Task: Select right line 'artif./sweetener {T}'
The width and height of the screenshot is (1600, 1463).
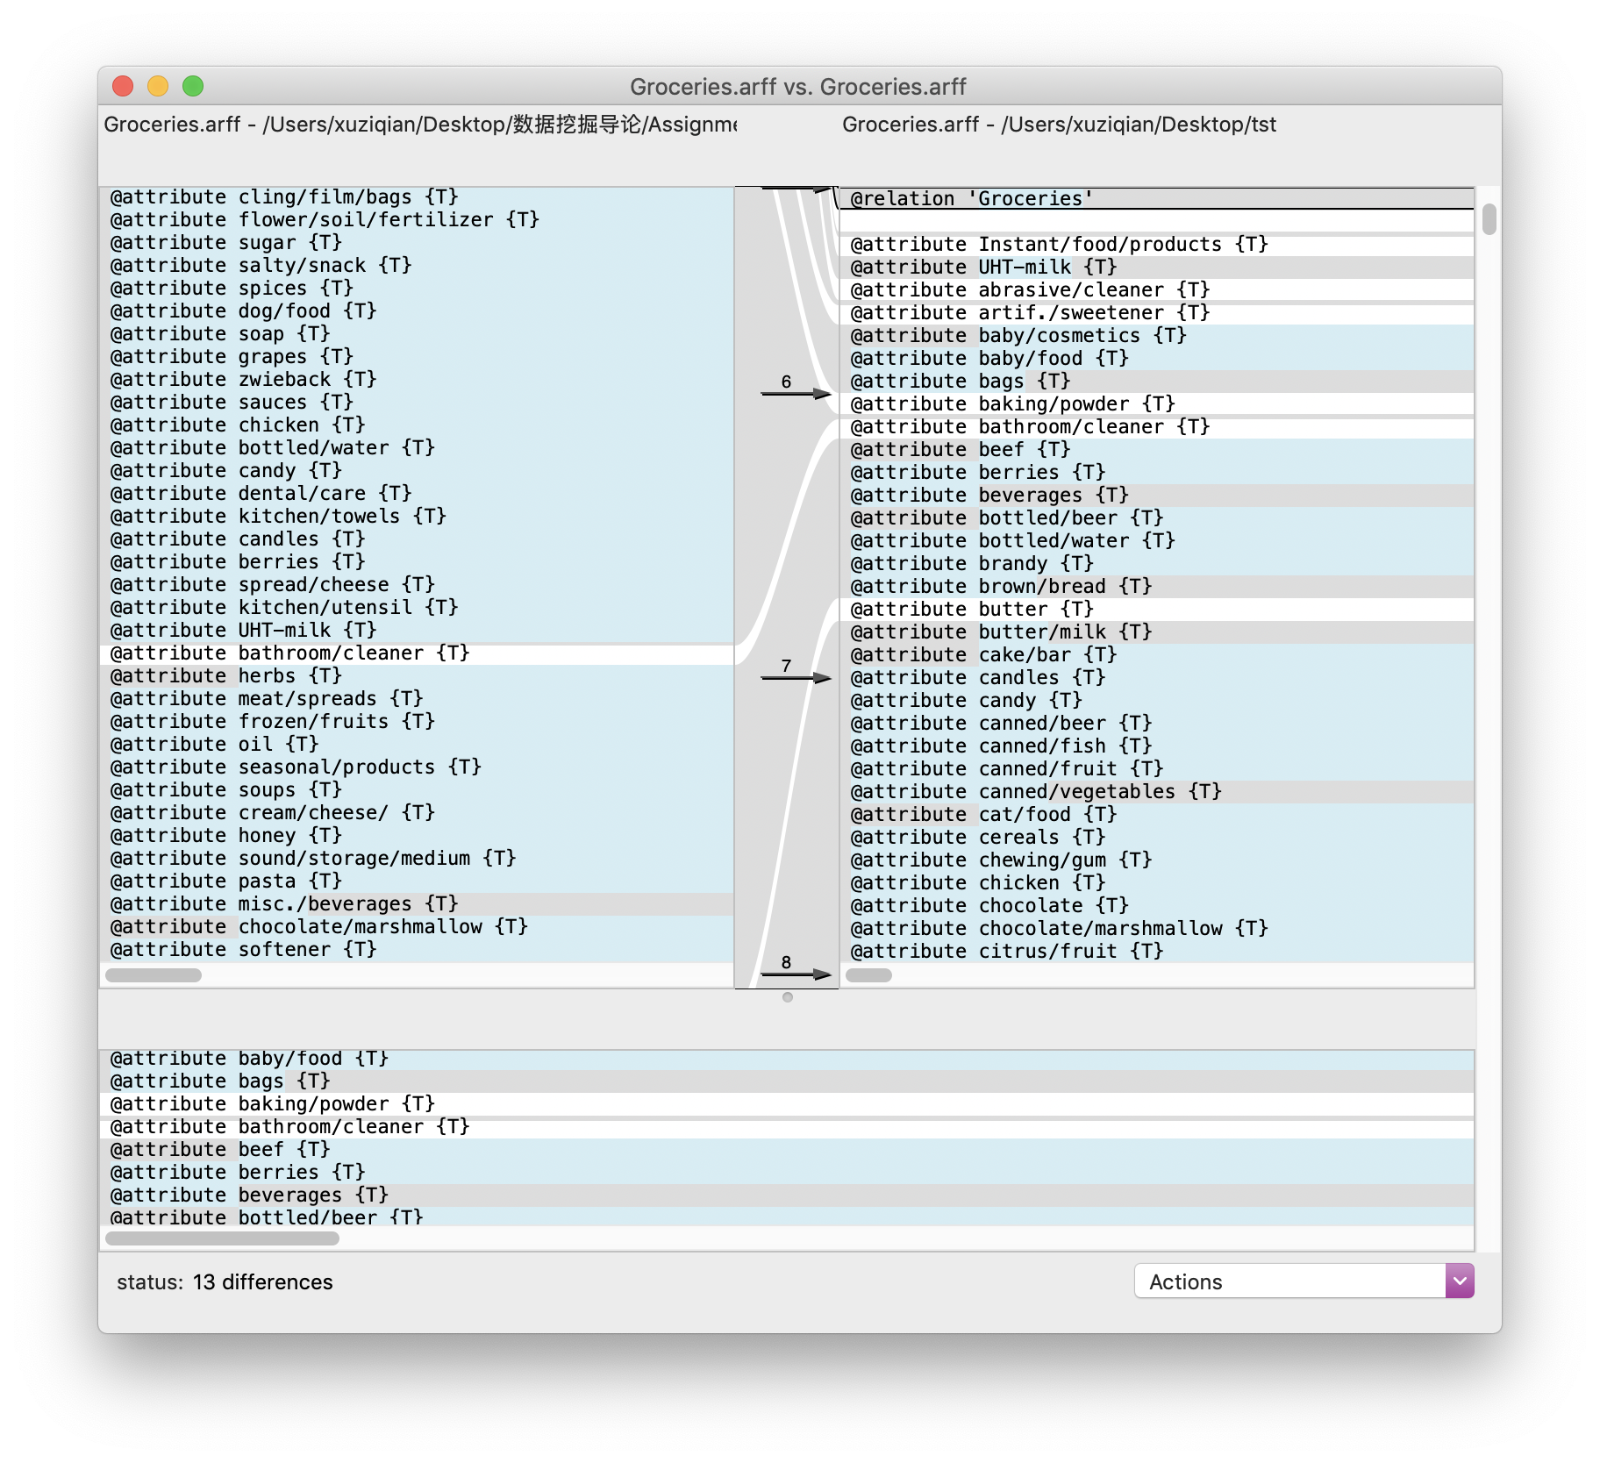Action: click(x=1157, y=313)
